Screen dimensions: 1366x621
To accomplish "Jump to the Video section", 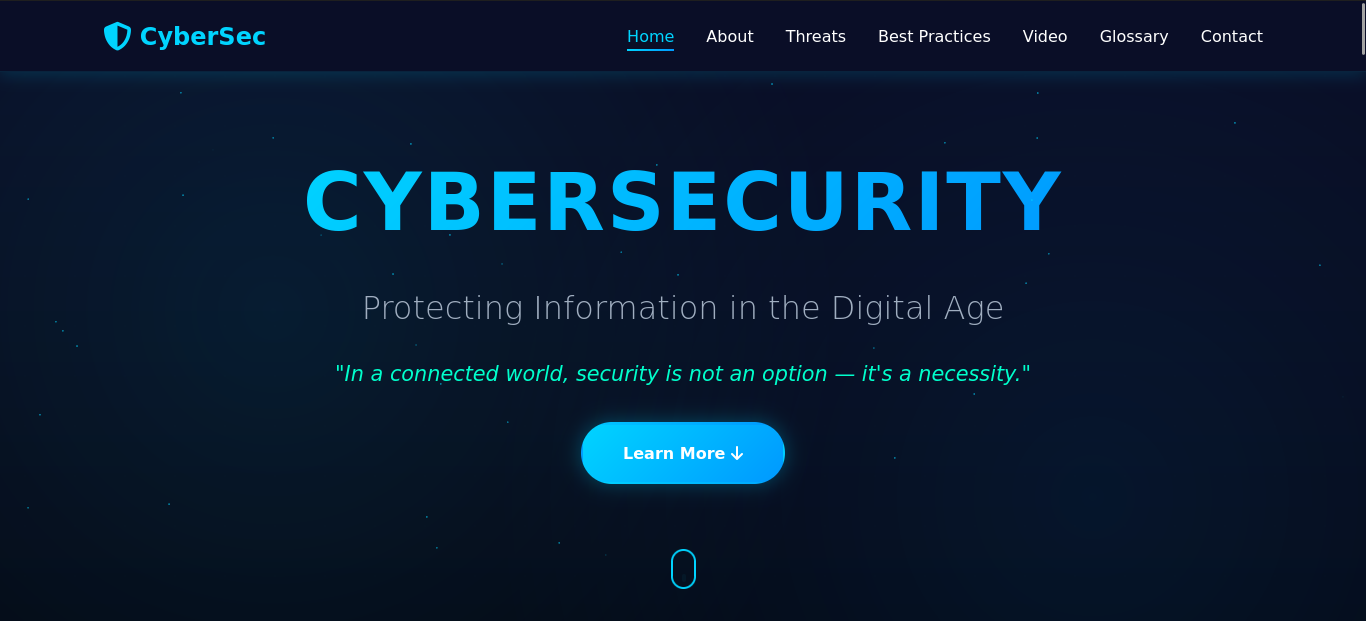I will click(1044, 36).
